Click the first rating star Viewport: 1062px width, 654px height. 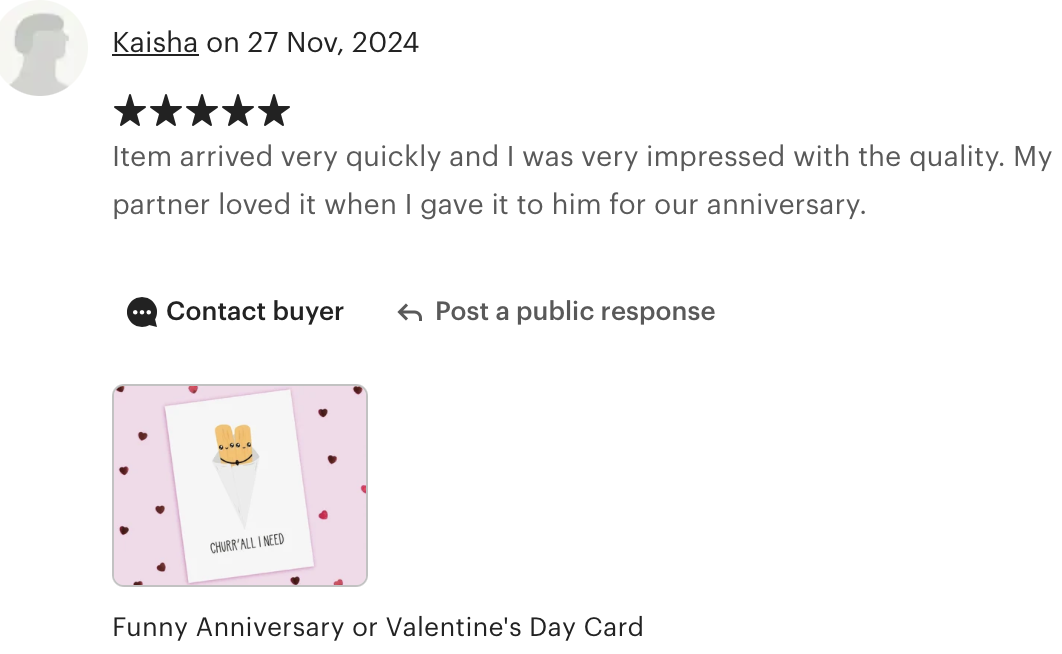click(x=129, y=110)
